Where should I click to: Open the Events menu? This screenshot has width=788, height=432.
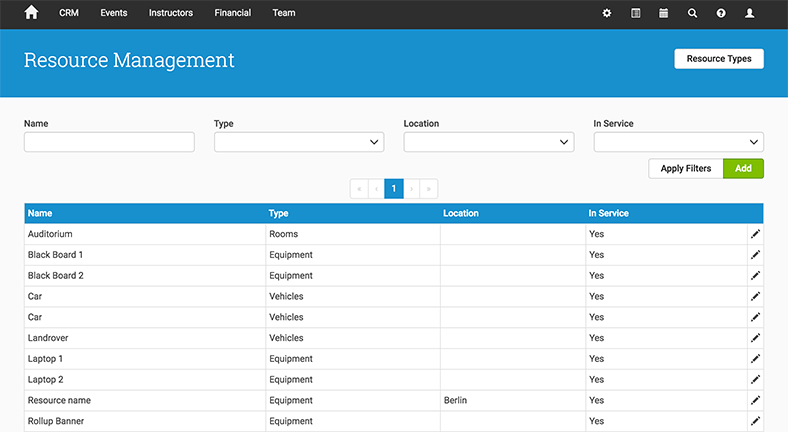click(114, 13)
